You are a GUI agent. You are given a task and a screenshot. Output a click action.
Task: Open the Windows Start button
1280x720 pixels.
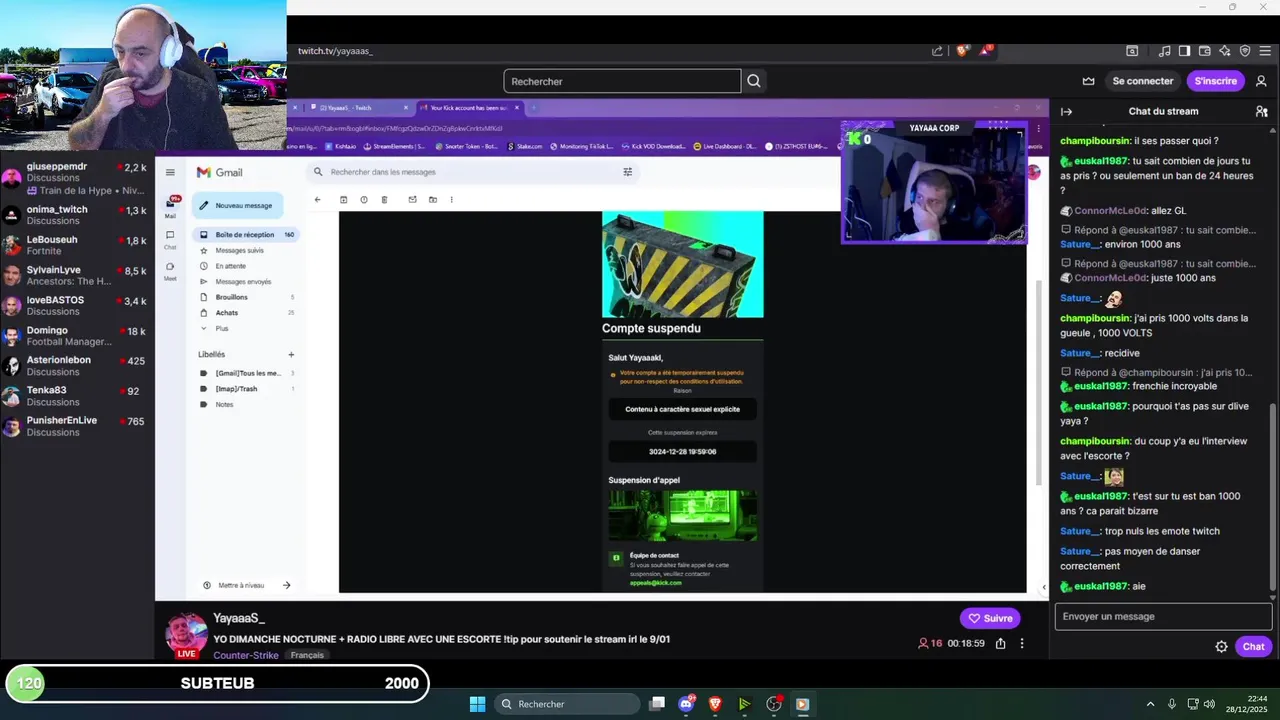coord(477,704)
